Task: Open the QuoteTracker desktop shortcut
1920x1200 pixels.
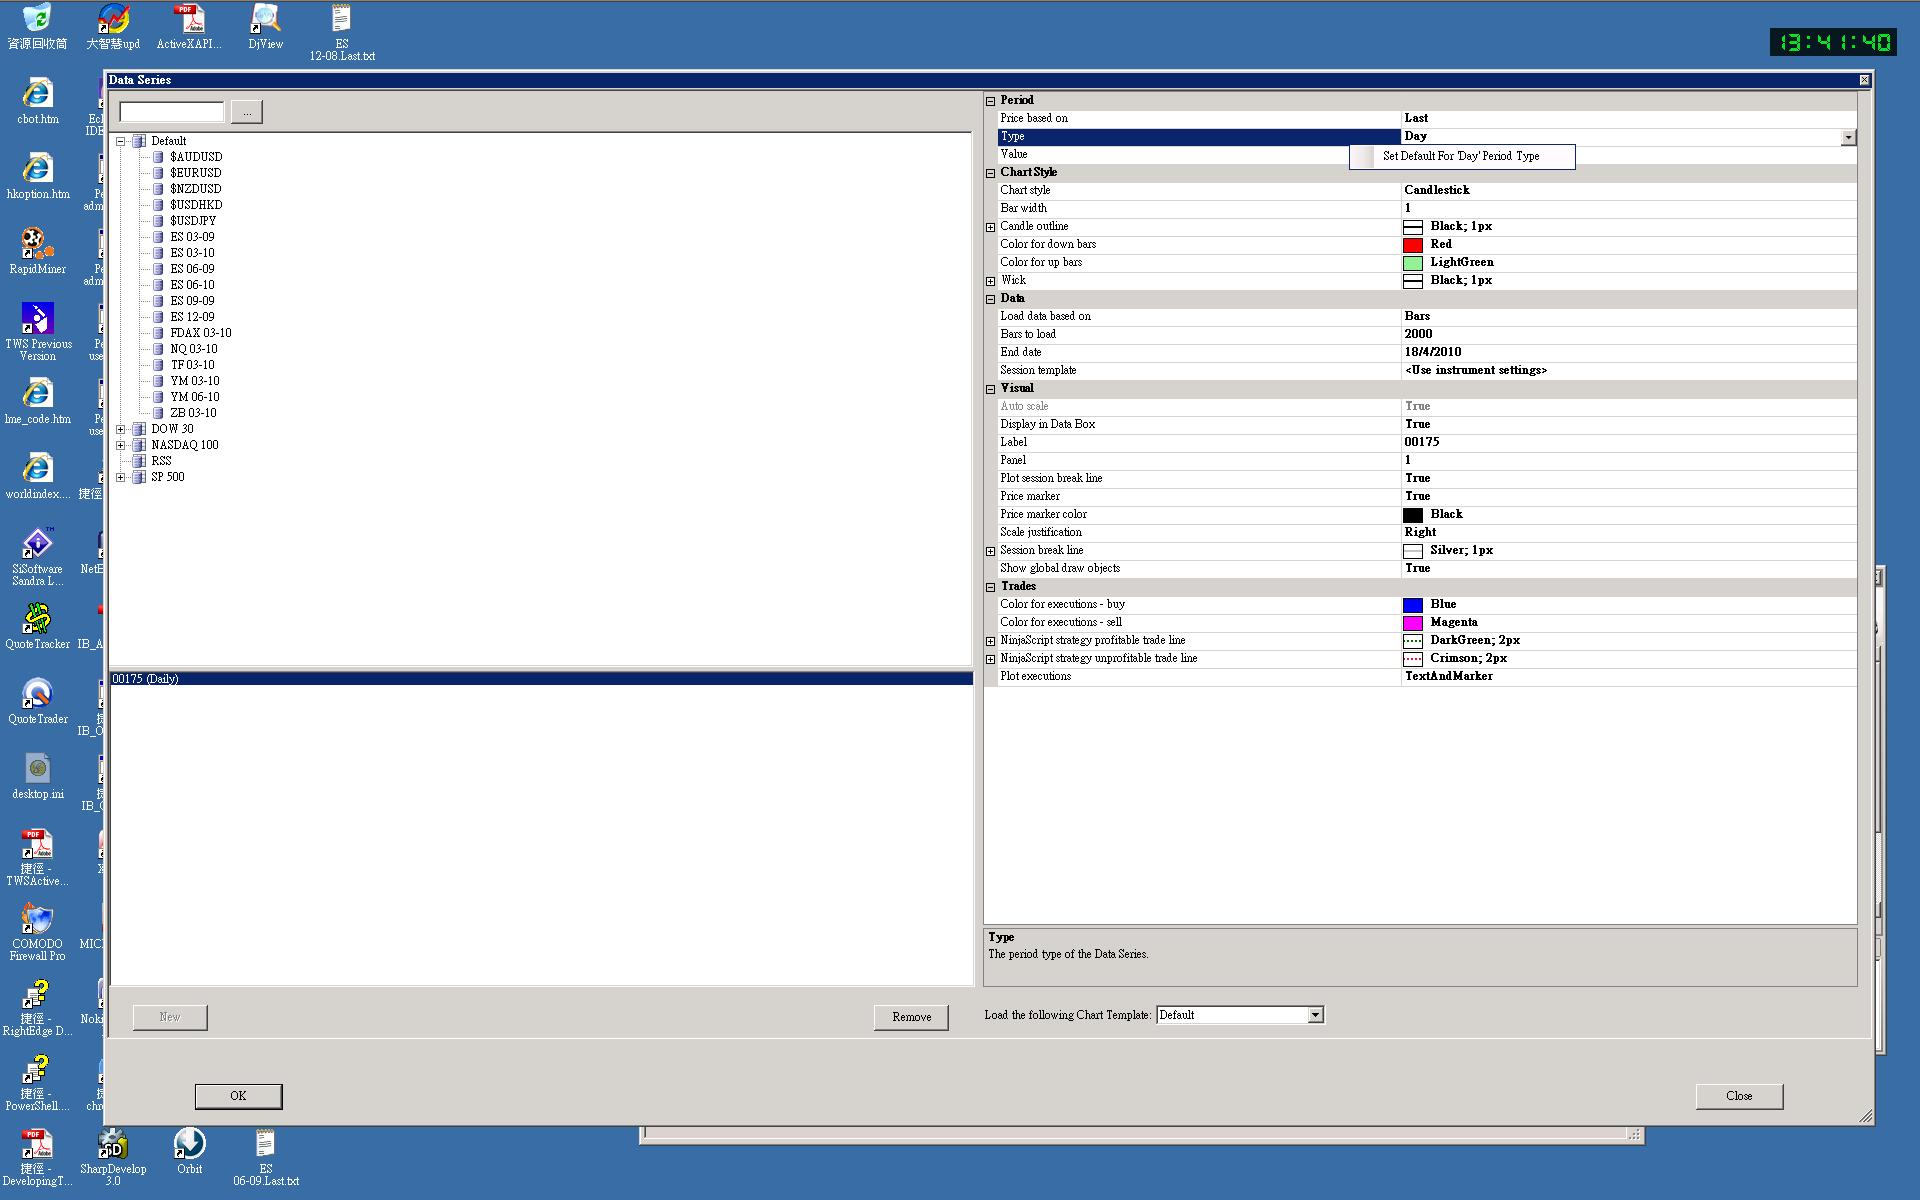Action: [37, 620]
